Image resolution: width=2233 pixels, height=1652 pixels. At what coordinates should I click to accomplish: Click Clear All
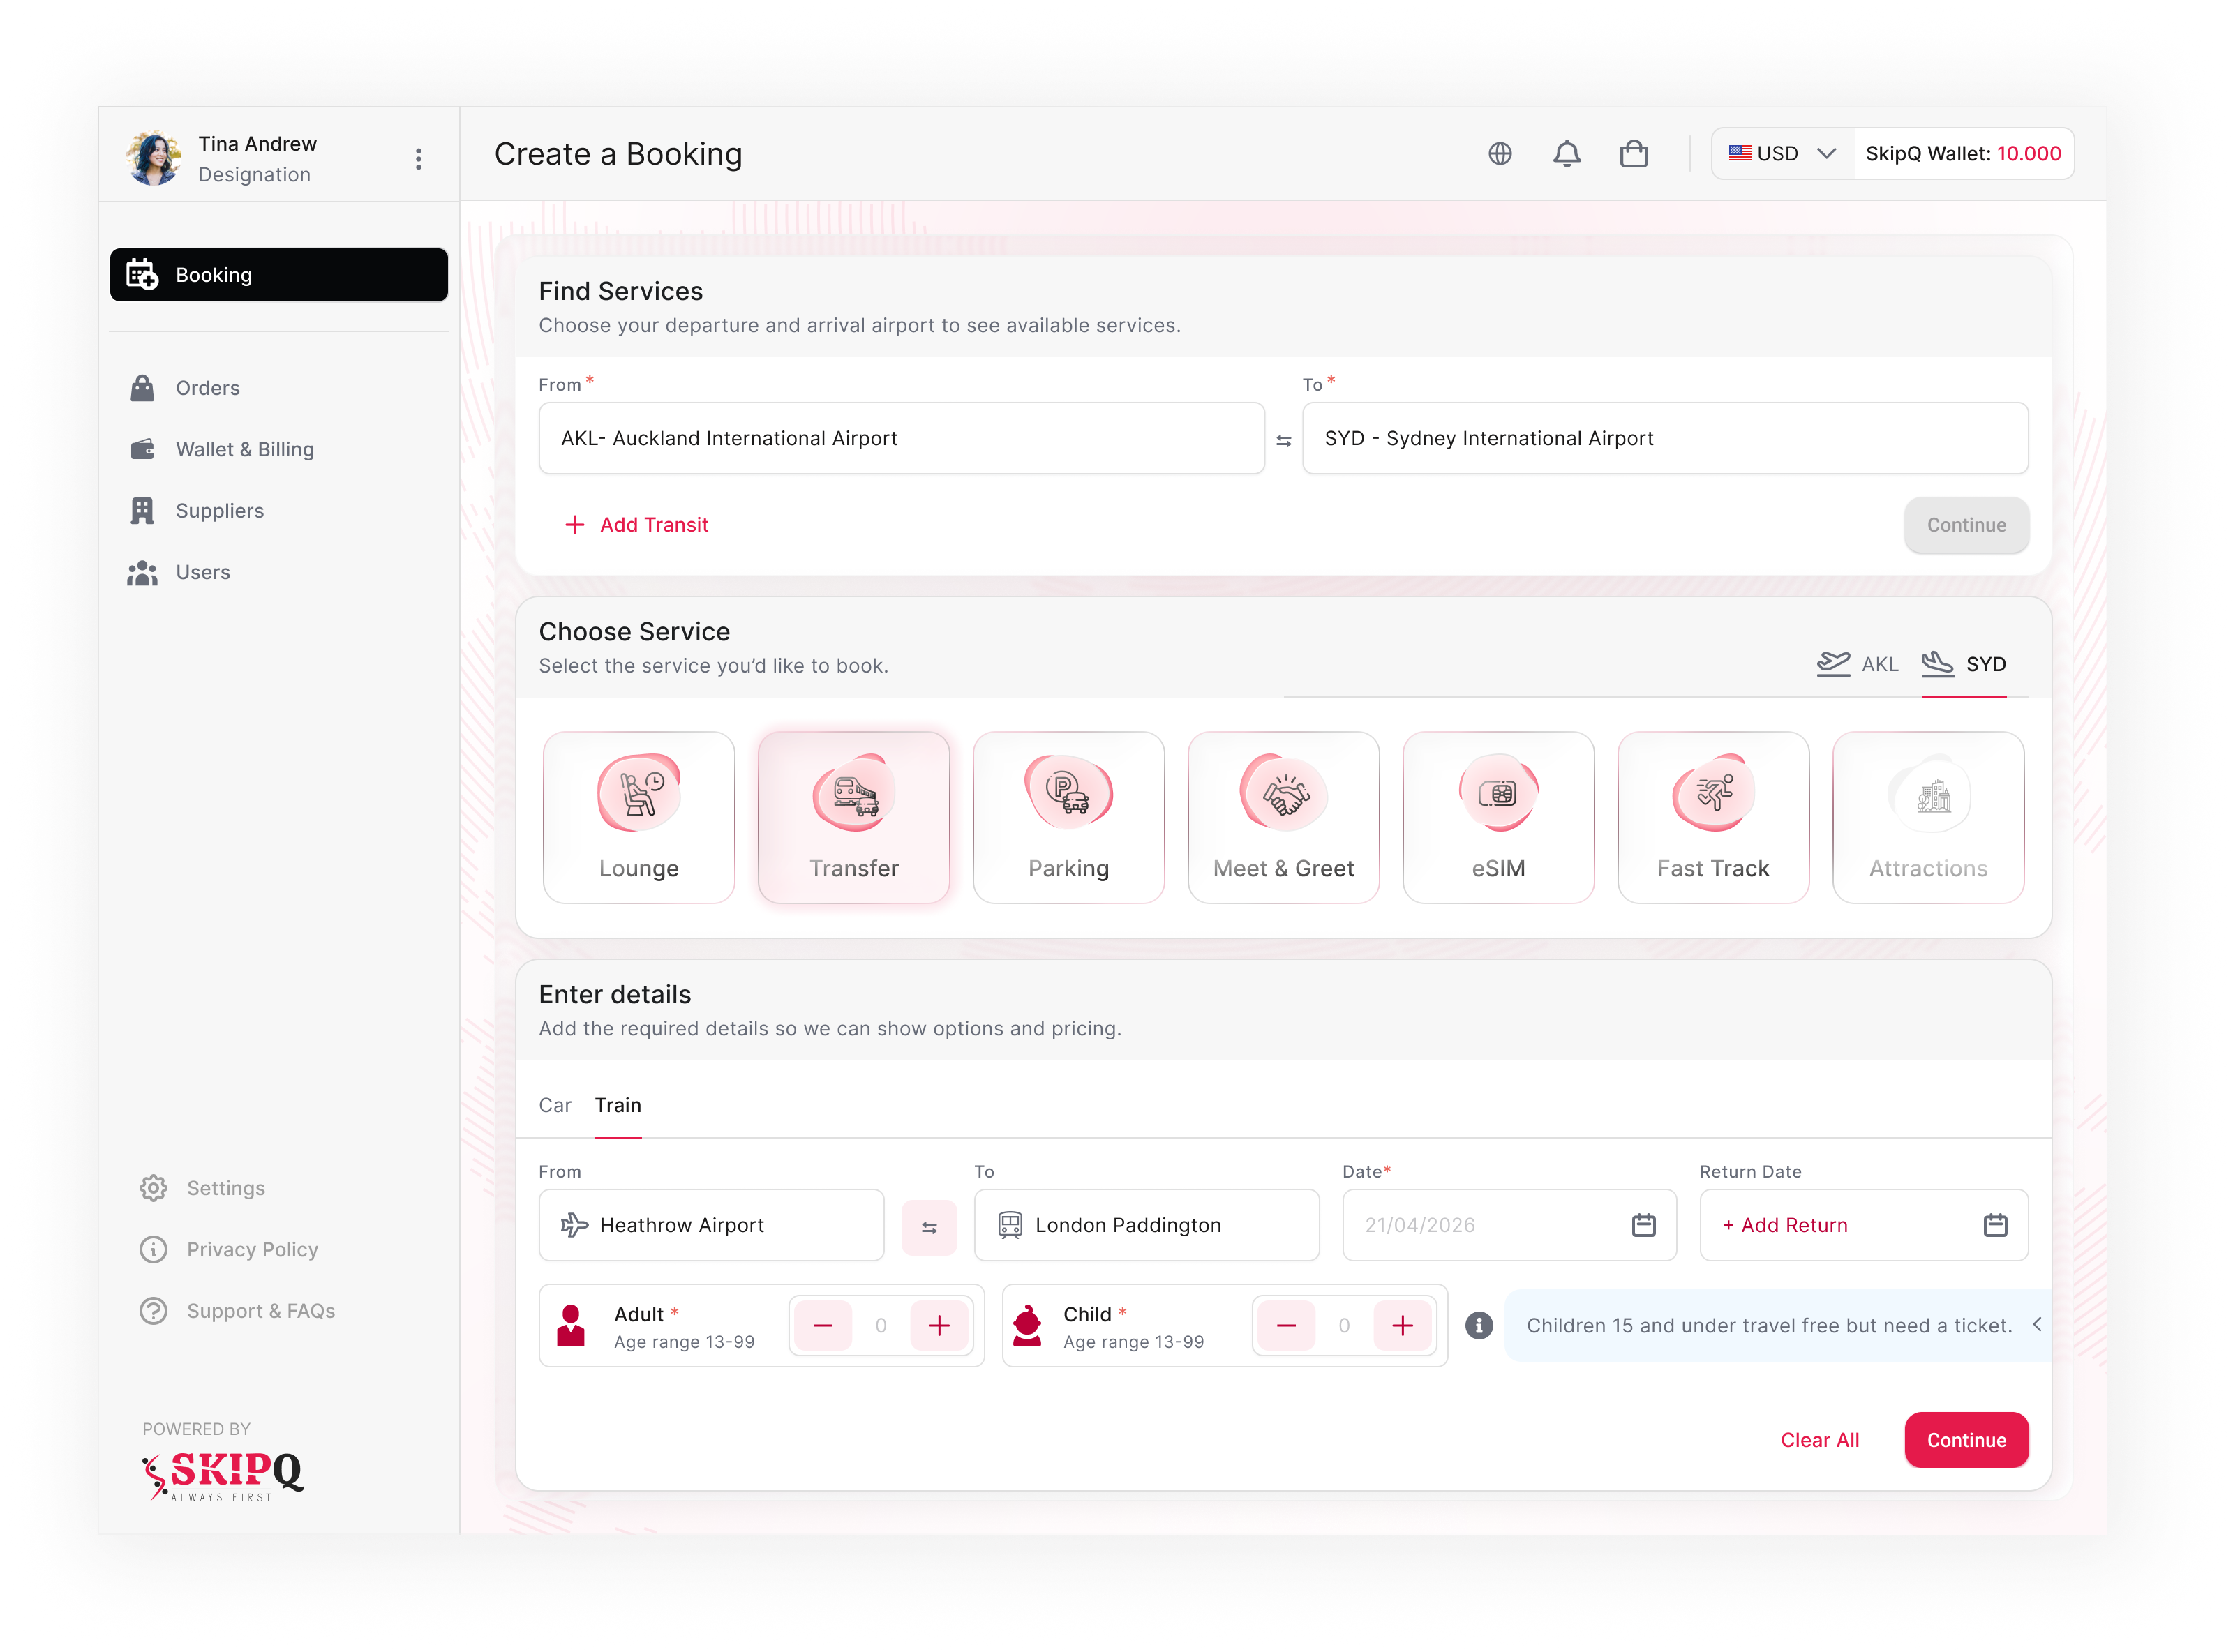[x=1819, y=1441]
